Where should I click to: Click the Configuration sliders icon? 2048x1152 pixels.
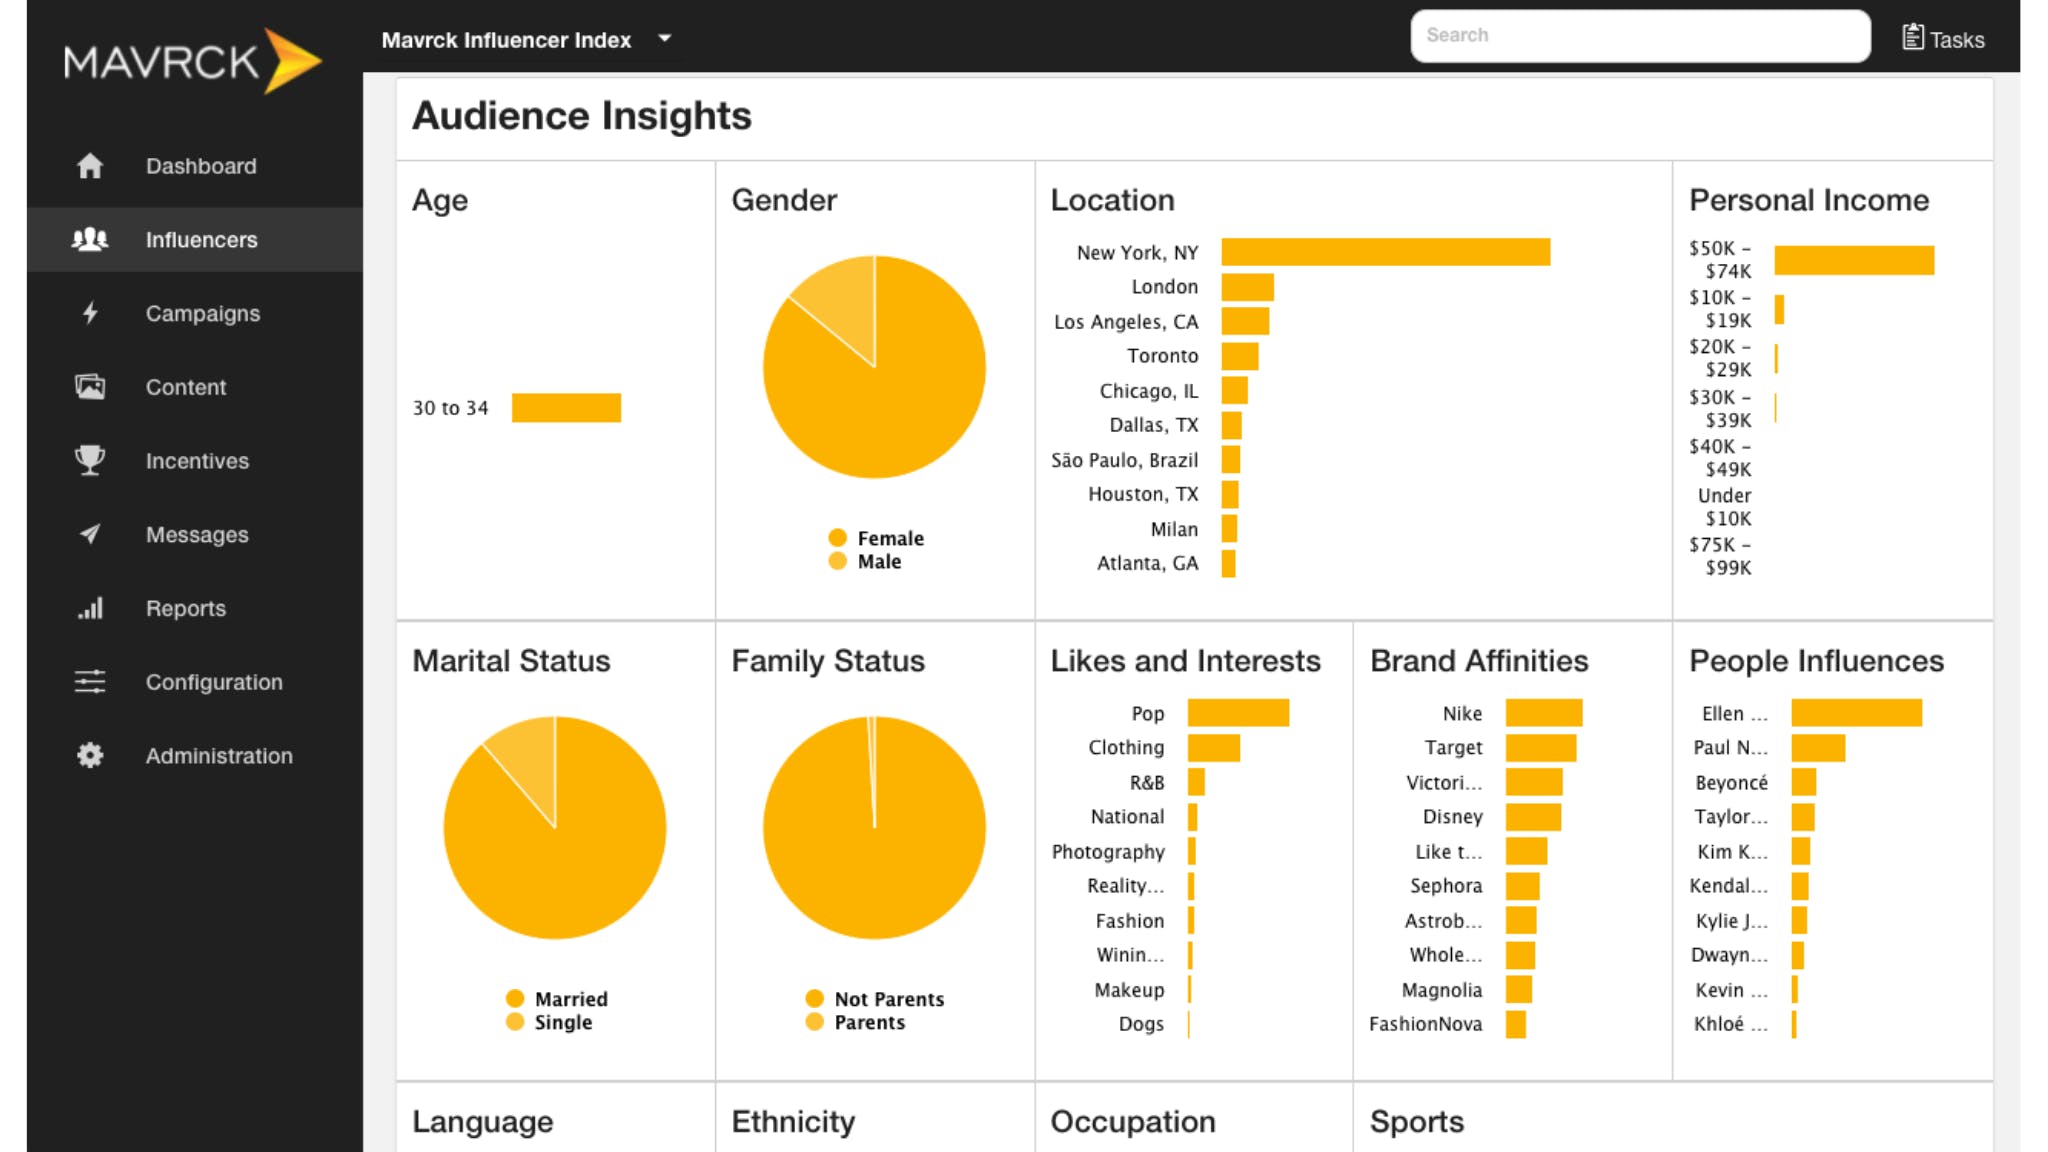click(90, 682)
